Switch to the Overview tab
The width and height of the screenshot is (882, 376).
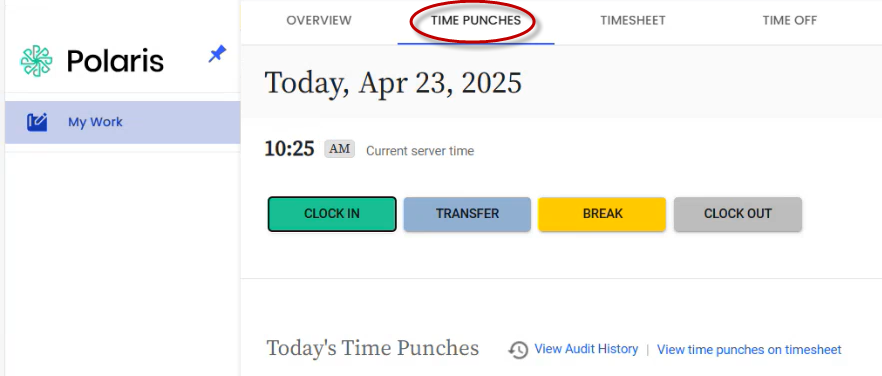click(319, 21)
